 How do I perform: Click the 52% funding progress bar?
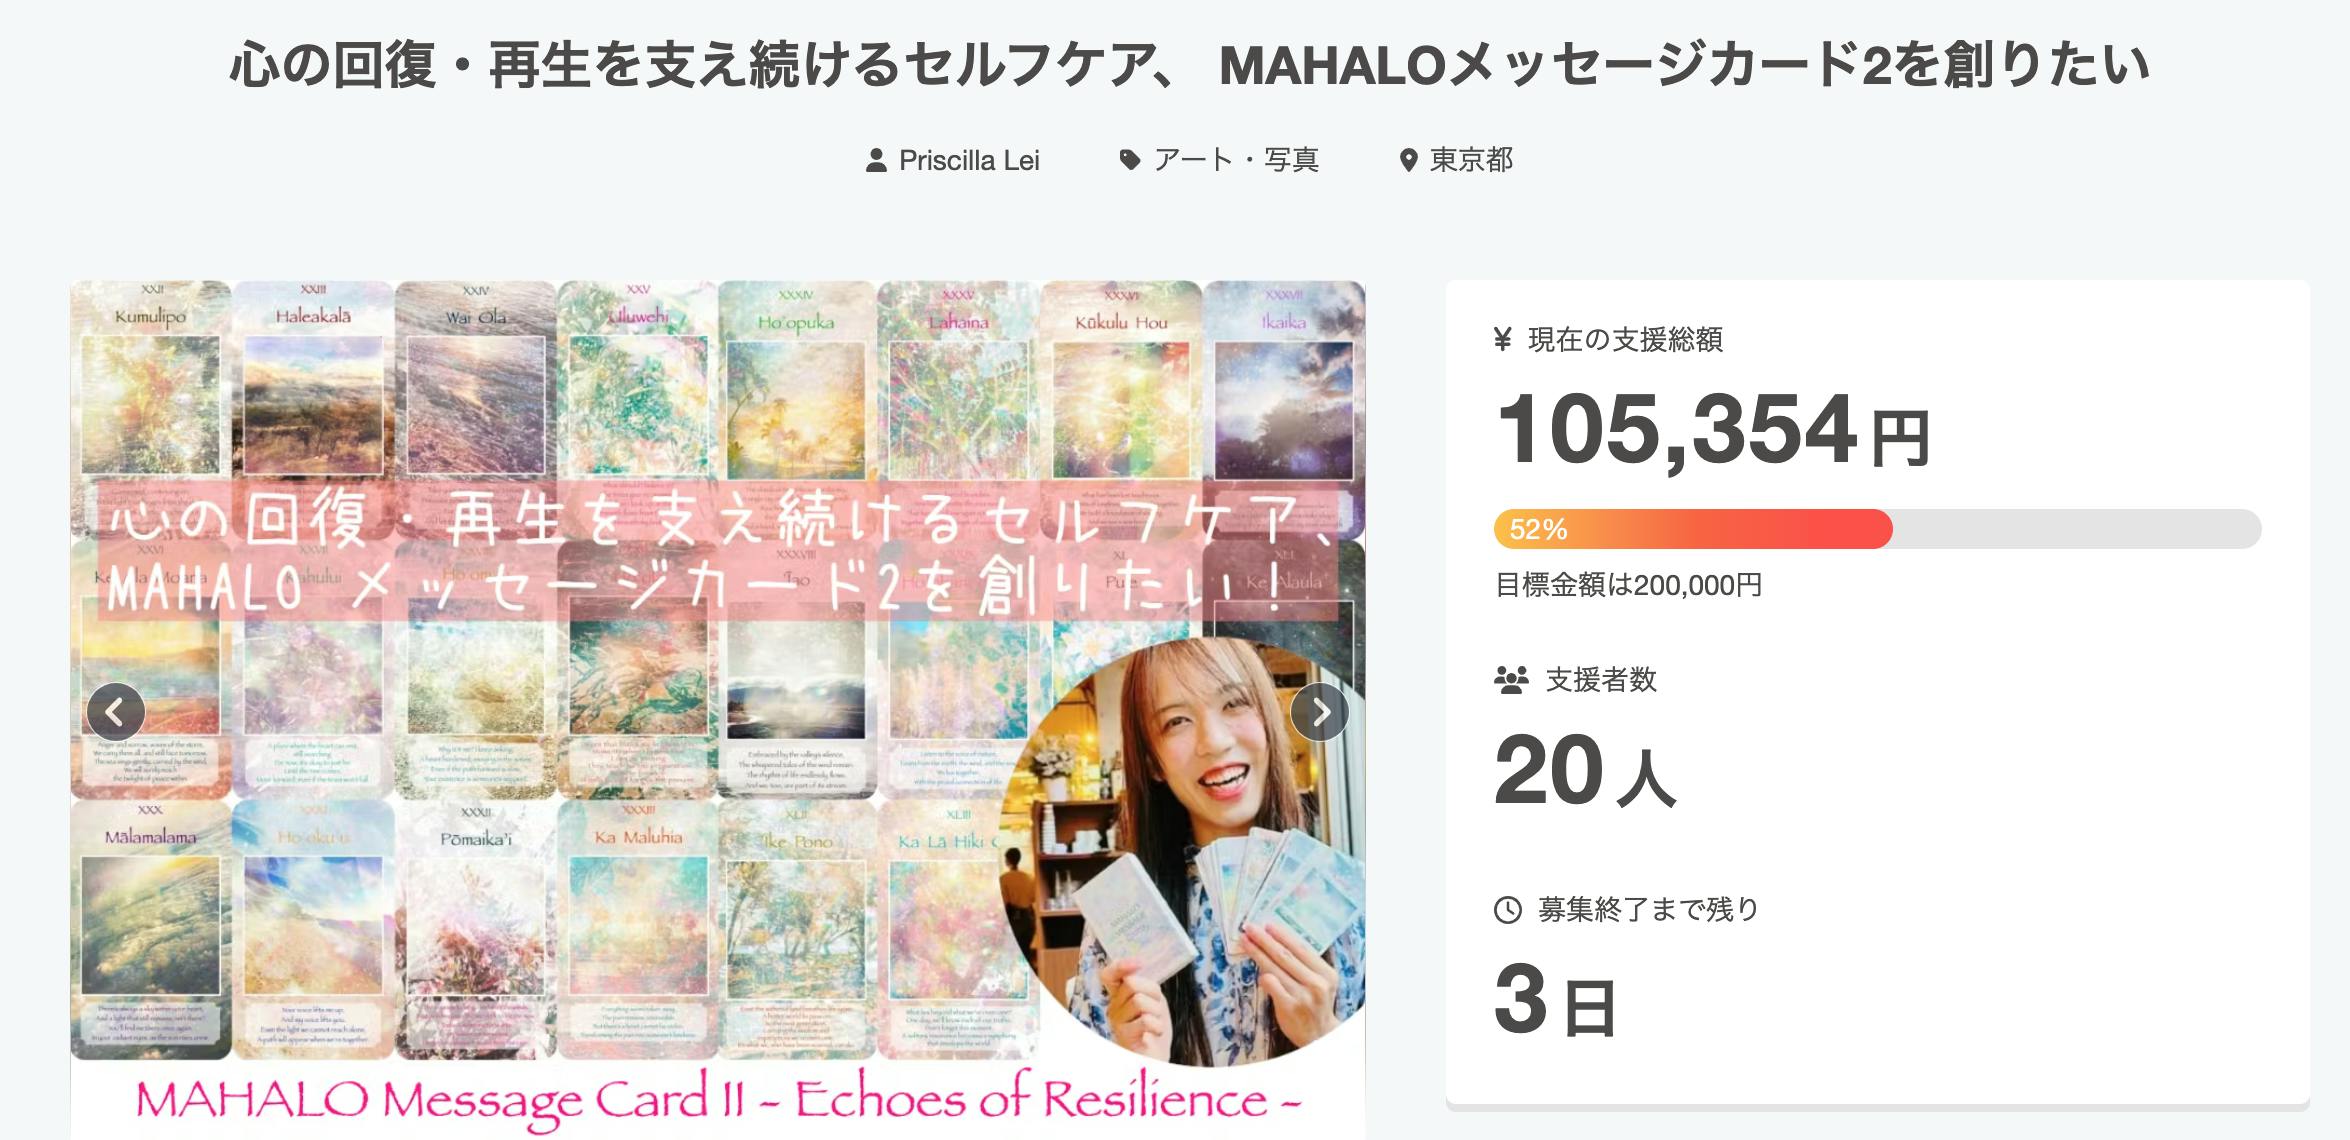pyautogui.click(x=1877, y=529)
